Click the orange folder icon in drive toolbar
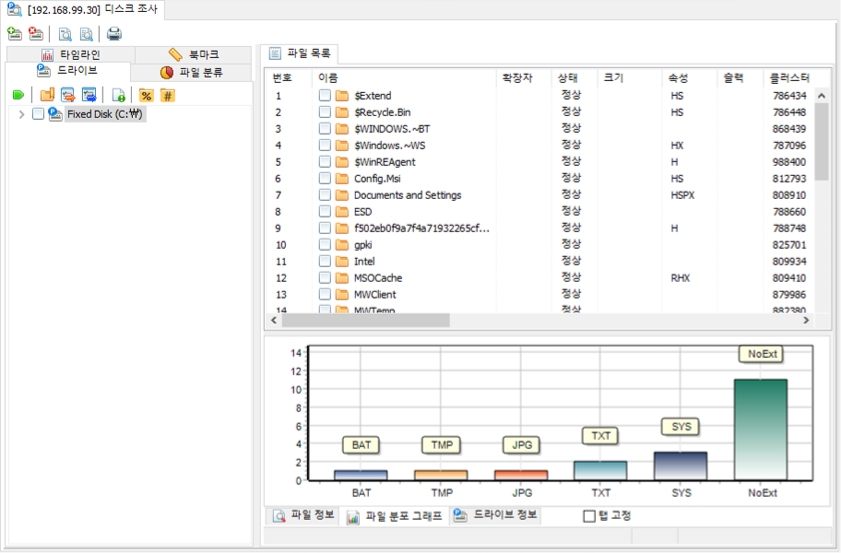 [47, 95]
